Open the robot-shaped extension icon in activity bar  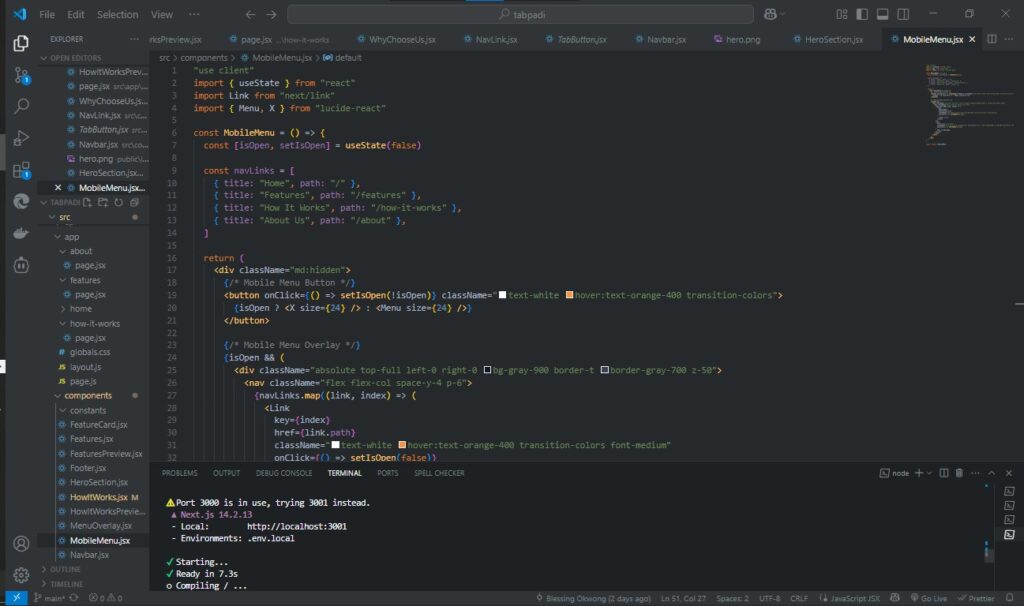[x=21, y=264]
